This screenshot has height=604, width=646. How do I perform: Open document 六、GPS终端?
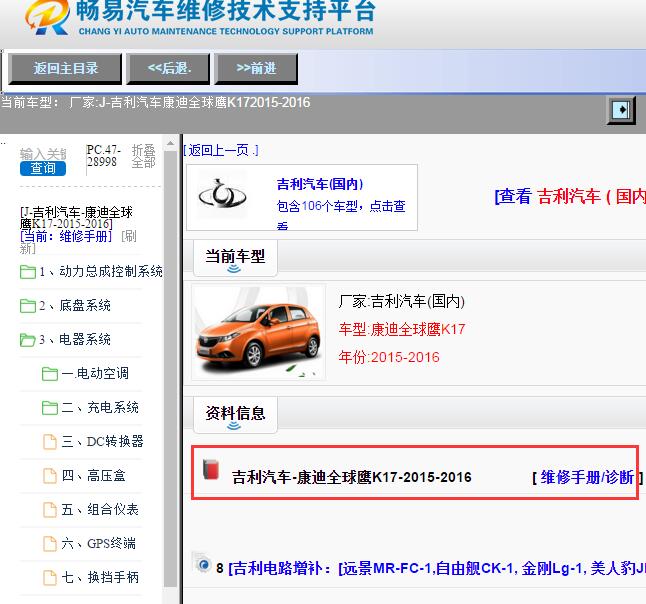click(x=98, y=543)
